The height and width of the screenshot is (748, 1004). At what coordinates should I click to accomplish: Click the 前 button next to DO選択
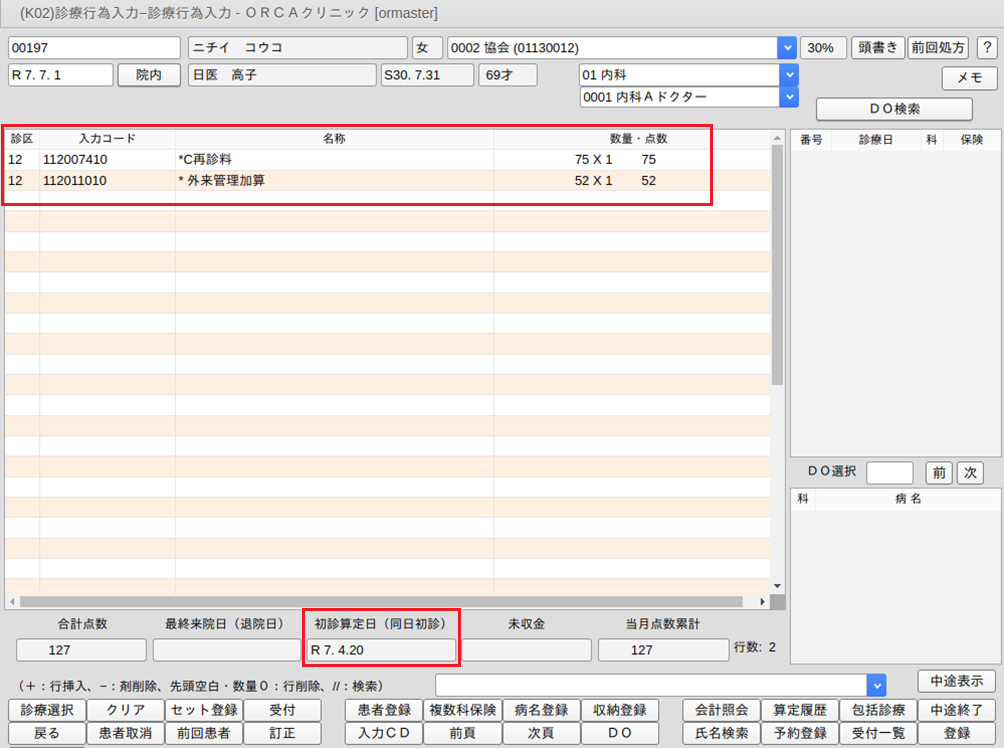click(x=938, y=472)
